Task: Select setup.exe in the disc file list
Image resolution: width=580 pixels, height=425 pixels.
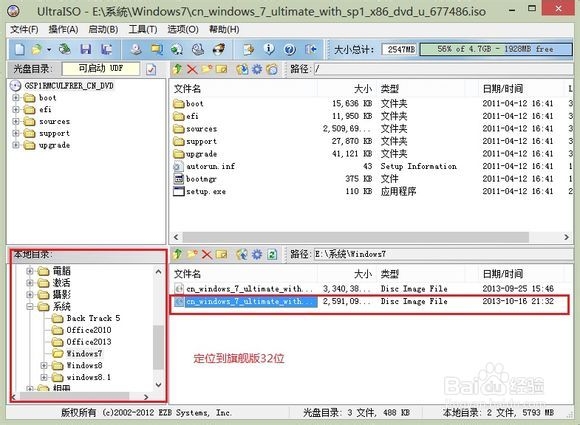Action: point(206,191)
